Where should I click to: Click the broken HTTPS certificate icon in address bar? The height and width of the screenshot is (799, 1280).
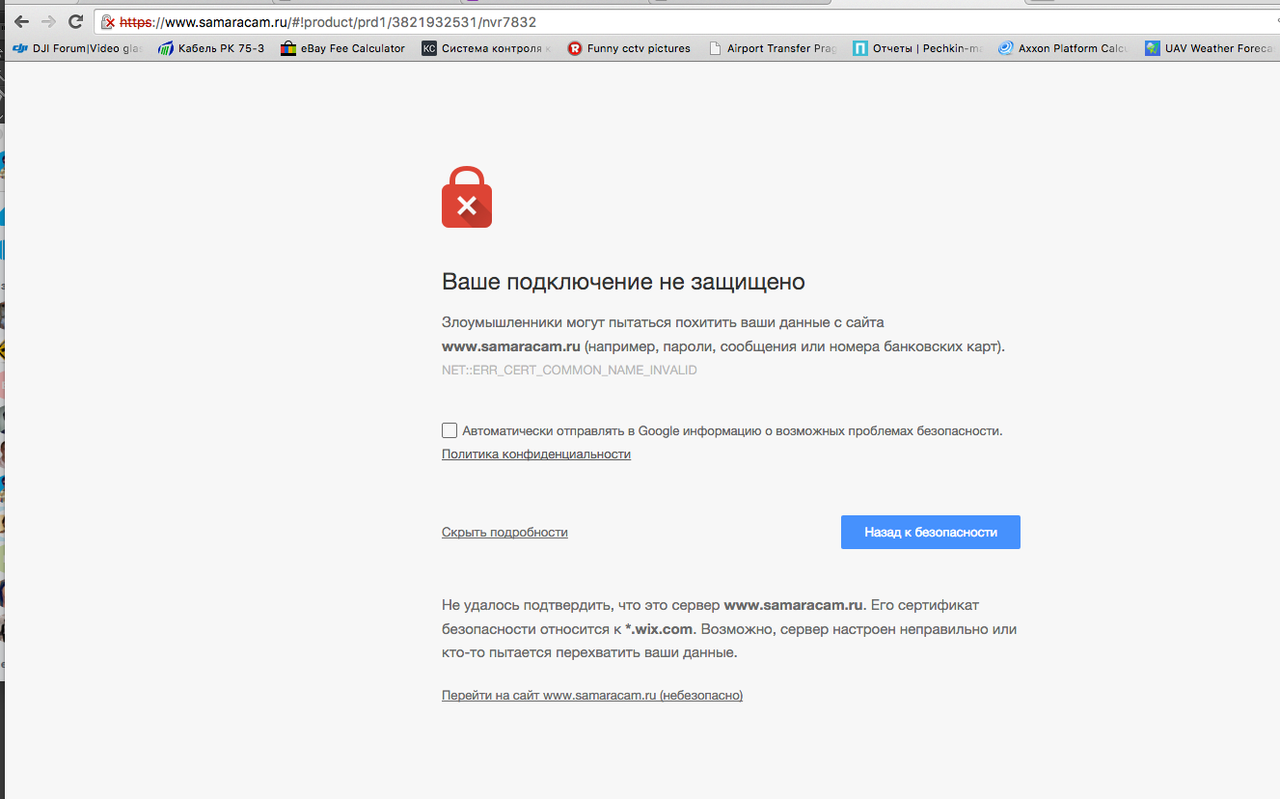(x=108, y=22)
